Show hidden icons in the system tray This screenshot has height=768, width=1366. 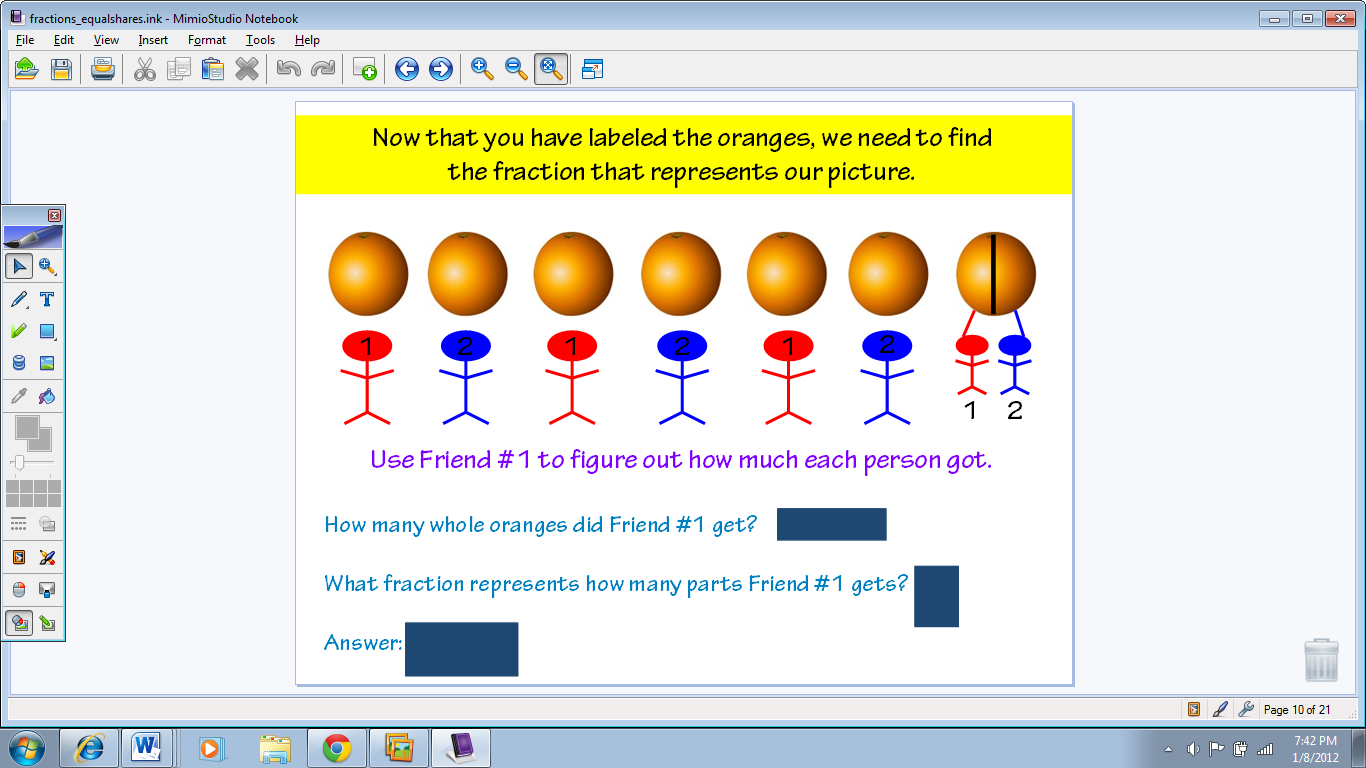coord(1169,748)
